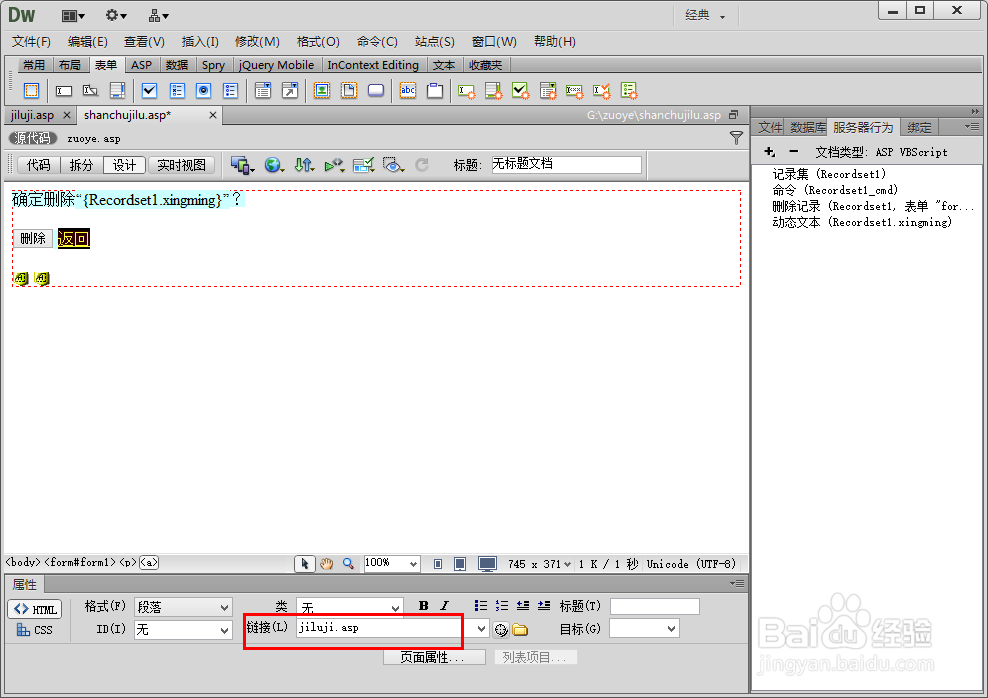Insert a Textarea form element

117,91
